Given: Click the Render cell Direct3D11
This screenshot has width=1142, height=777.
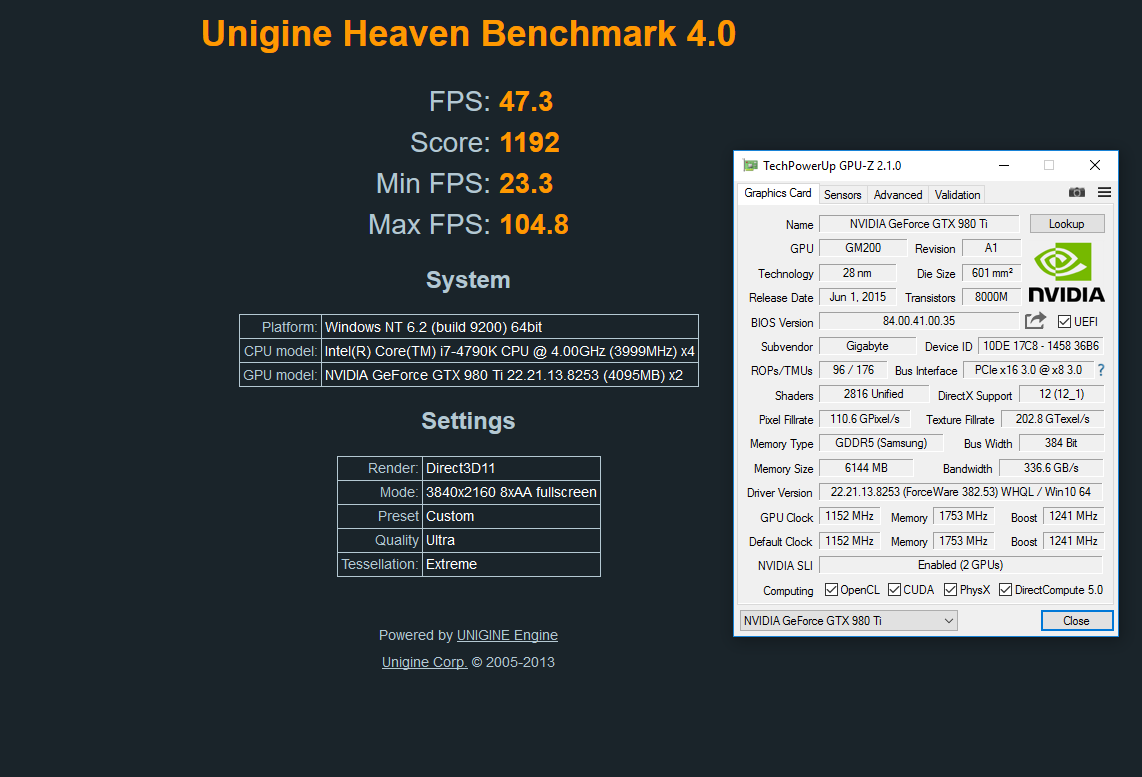Looking at the screenshot, I should coord(511,468).
